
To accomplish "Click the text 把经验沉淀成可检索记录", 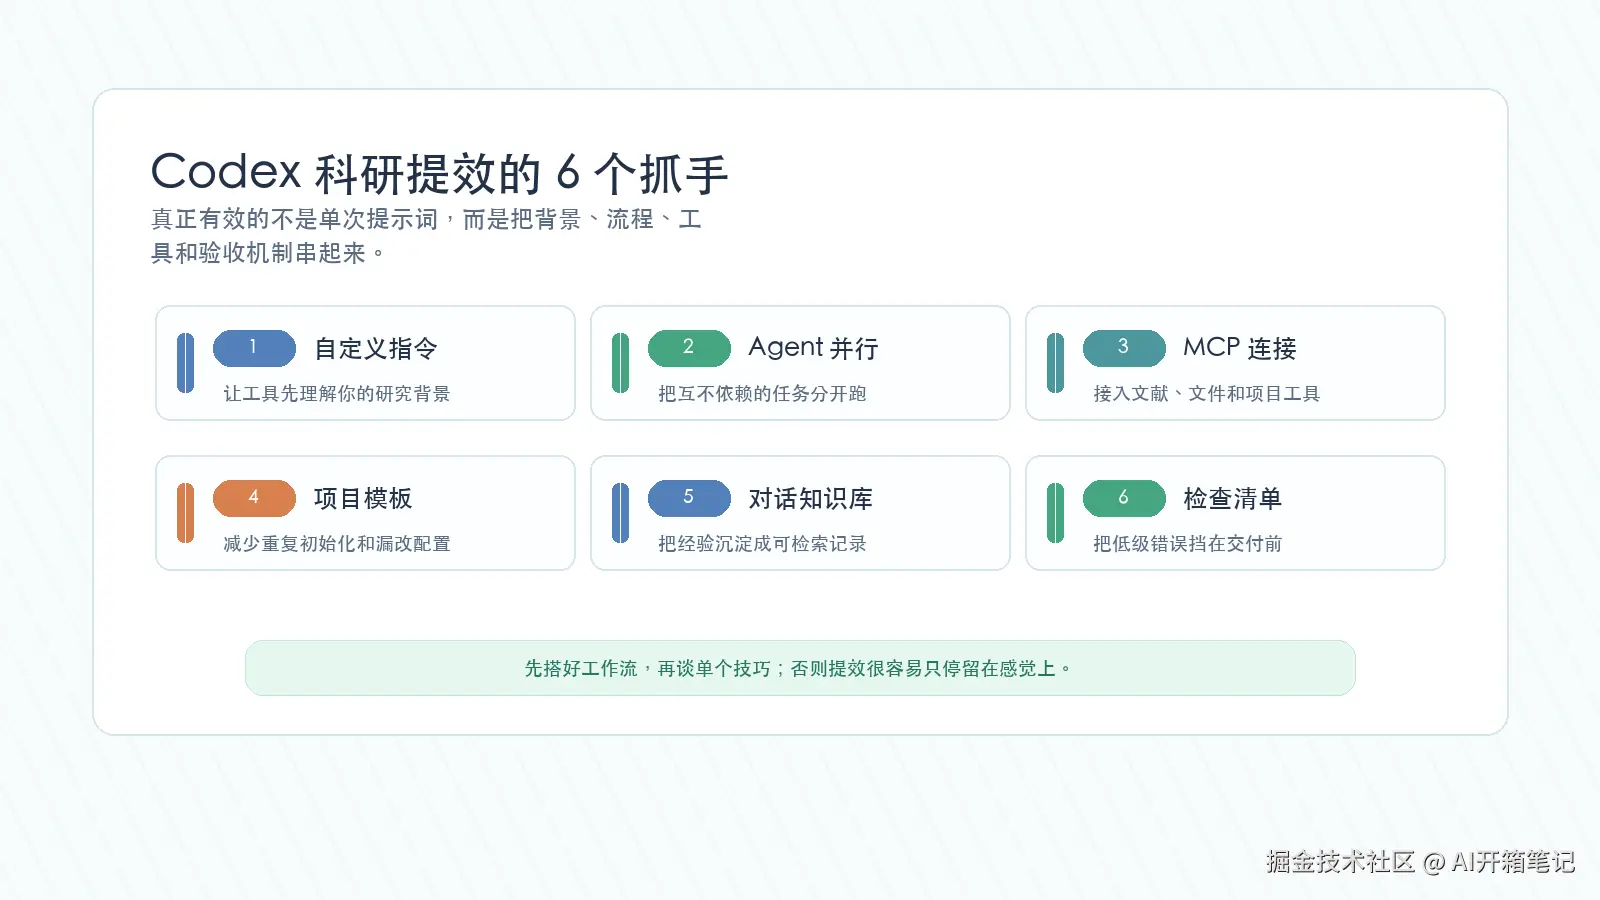I will (762, 544).
